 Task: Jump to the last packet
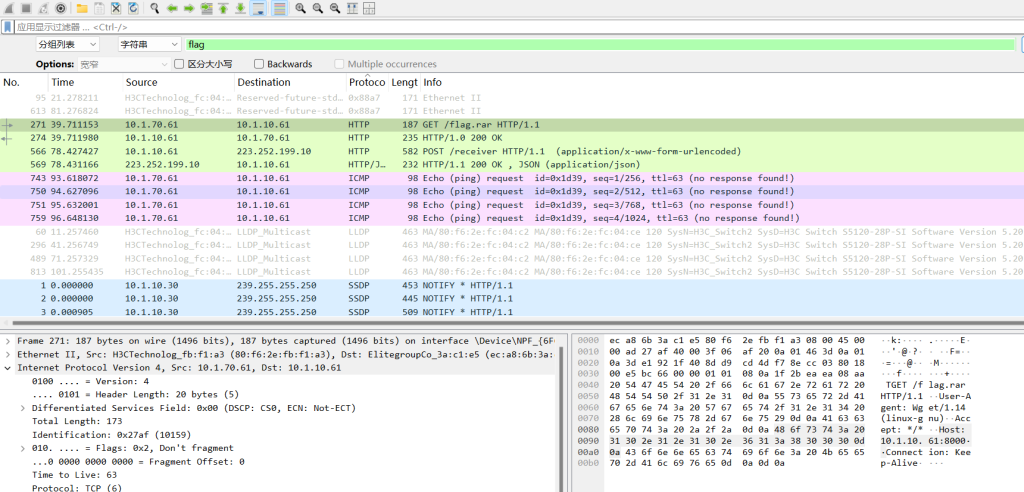(240, 8)
